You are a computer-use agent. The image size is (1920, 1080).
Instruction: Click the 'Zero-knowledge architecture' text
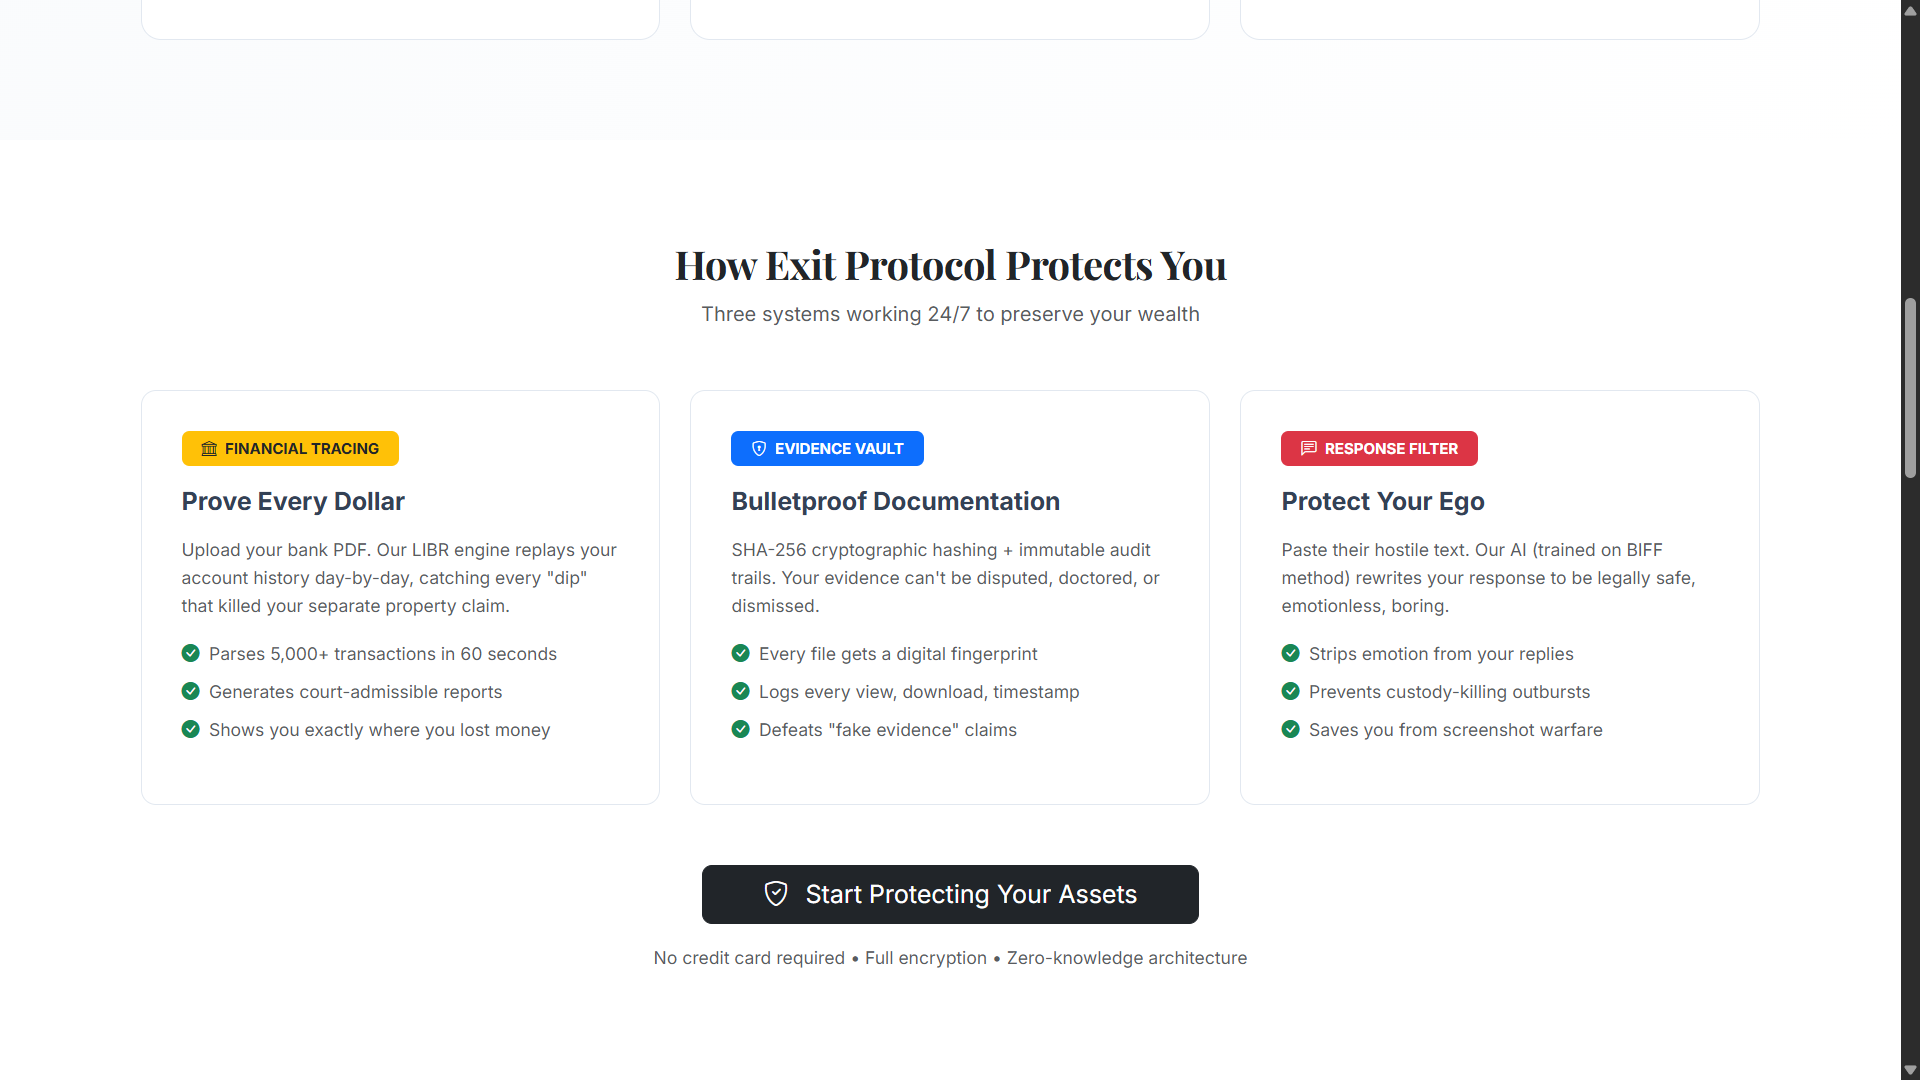tap(1126, 957)
